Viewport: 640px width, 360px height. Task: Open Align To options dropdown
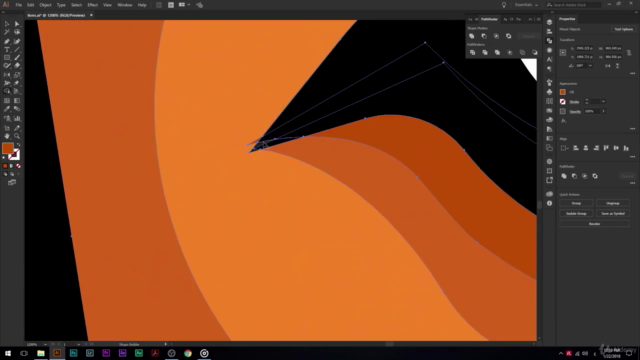tap(564, 148)
